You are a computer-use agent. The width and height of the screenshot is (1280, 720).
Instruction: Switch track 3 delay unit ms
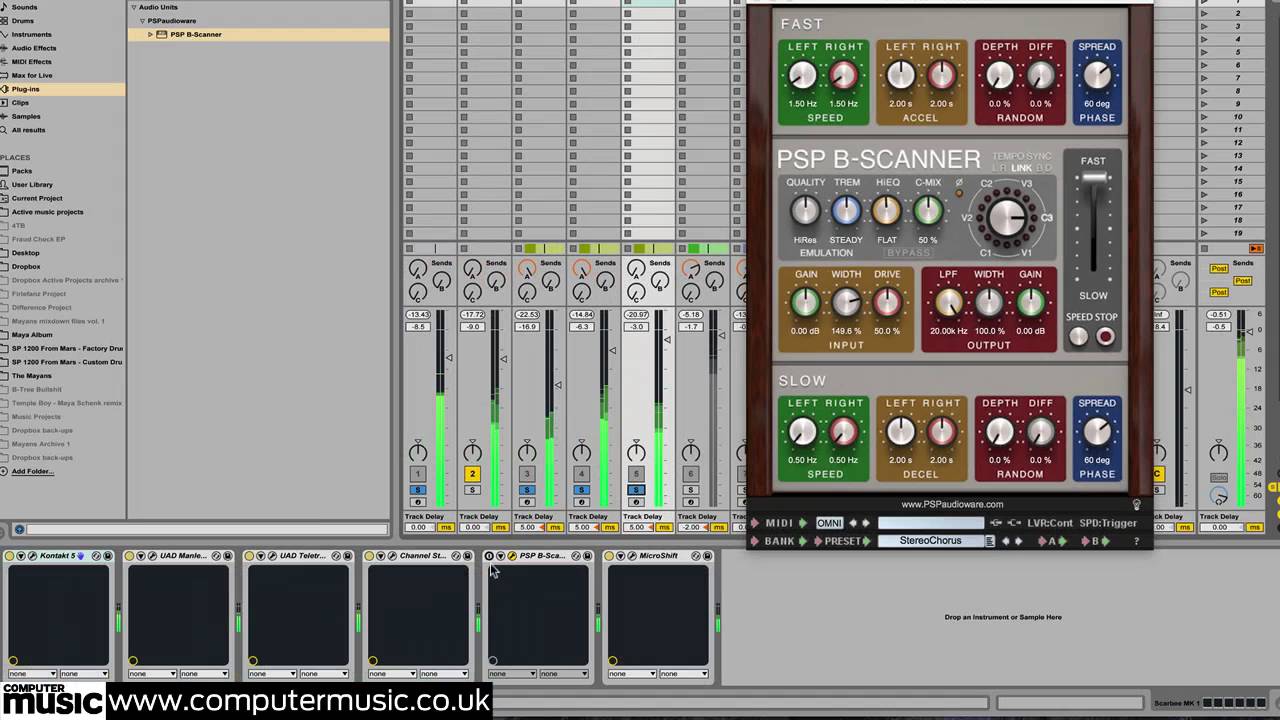(x=555, y=527)
